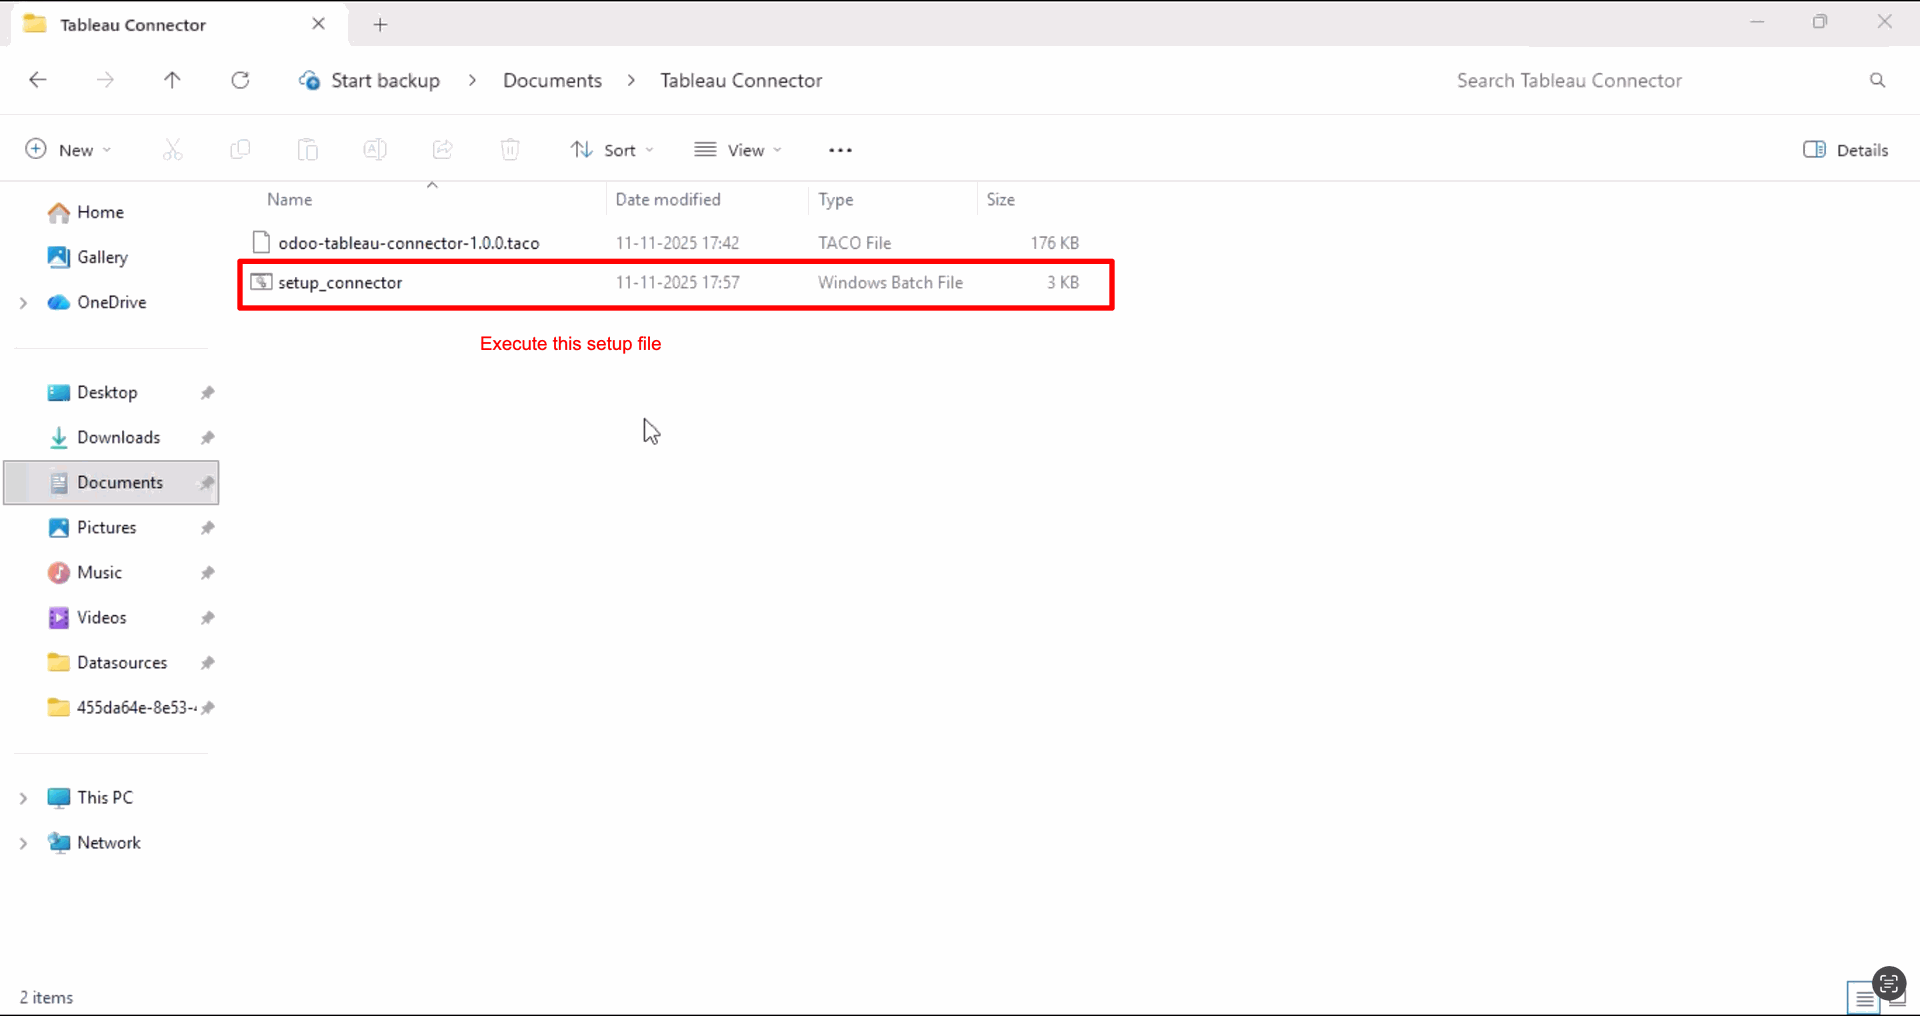Open Downloads in the sidebar
The image size is (1920, 1016).
[118, 438]
